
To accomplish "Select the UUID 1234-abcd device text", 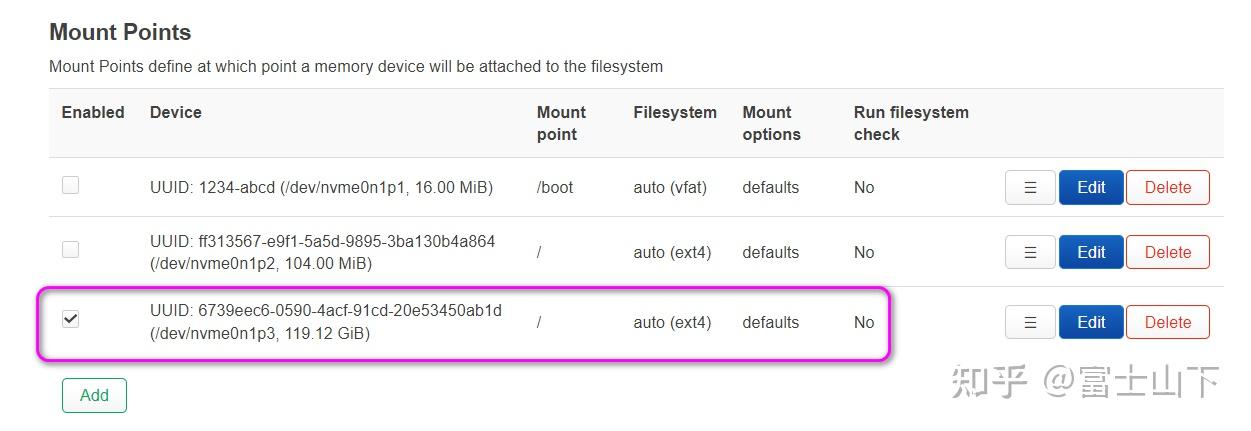I will coord(321,187).
